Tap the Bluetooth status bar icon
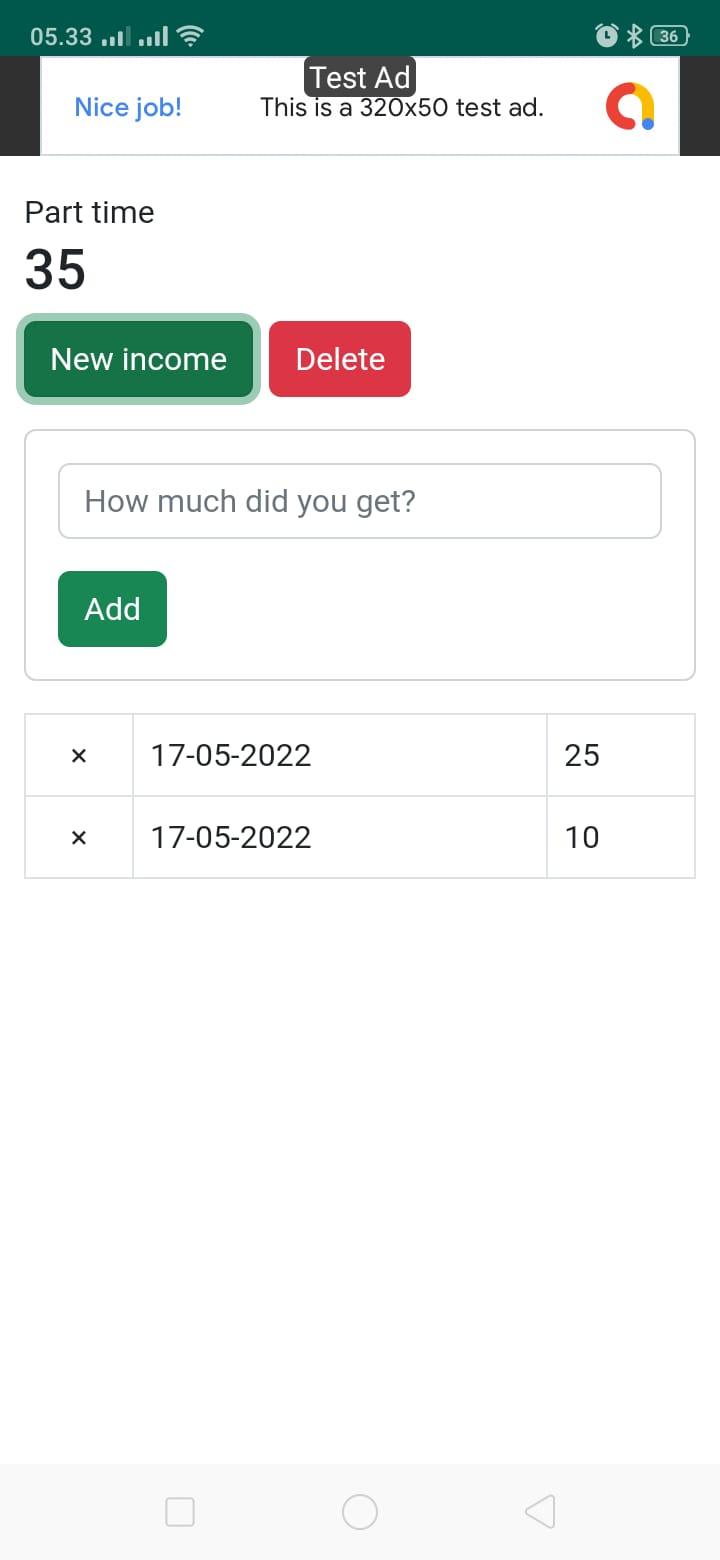The width and height of the screenshot is (720, 1560). [x=634, y=36]
